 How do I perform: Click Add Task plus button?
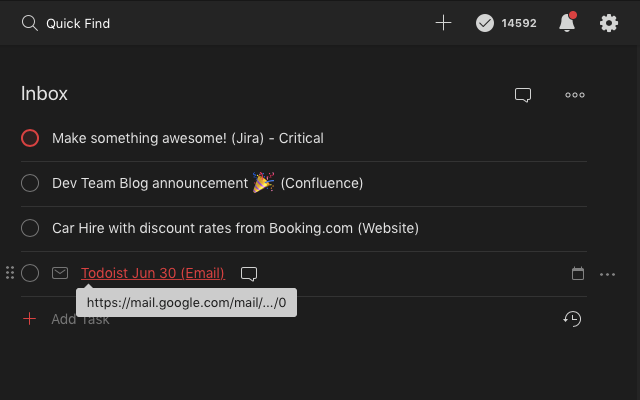pyautogui.click(x=30, y=319)
